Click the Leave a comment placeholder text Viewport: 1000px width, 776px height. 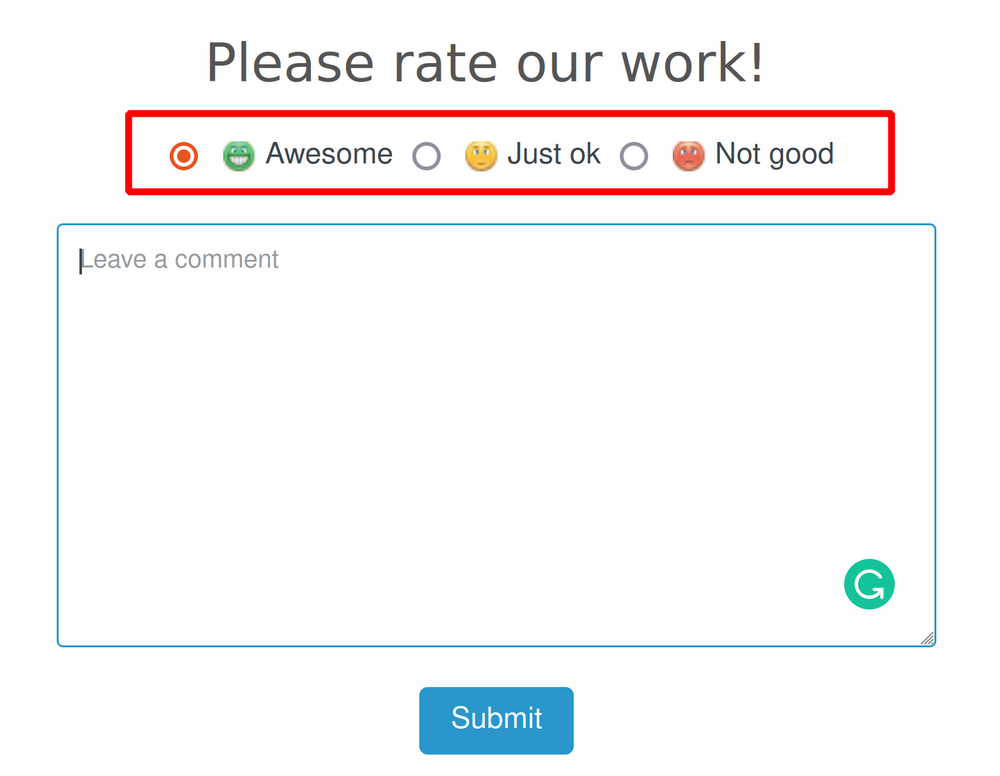point(180,260)
